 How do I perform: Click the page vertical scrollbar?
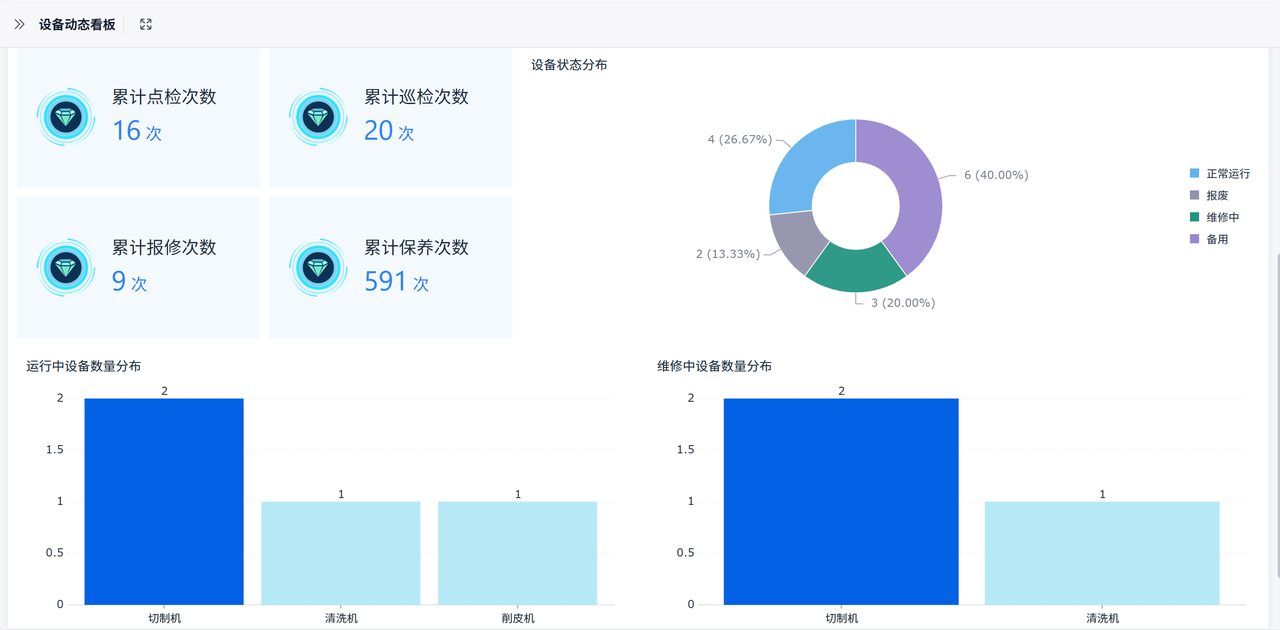tap(1276, 415)
